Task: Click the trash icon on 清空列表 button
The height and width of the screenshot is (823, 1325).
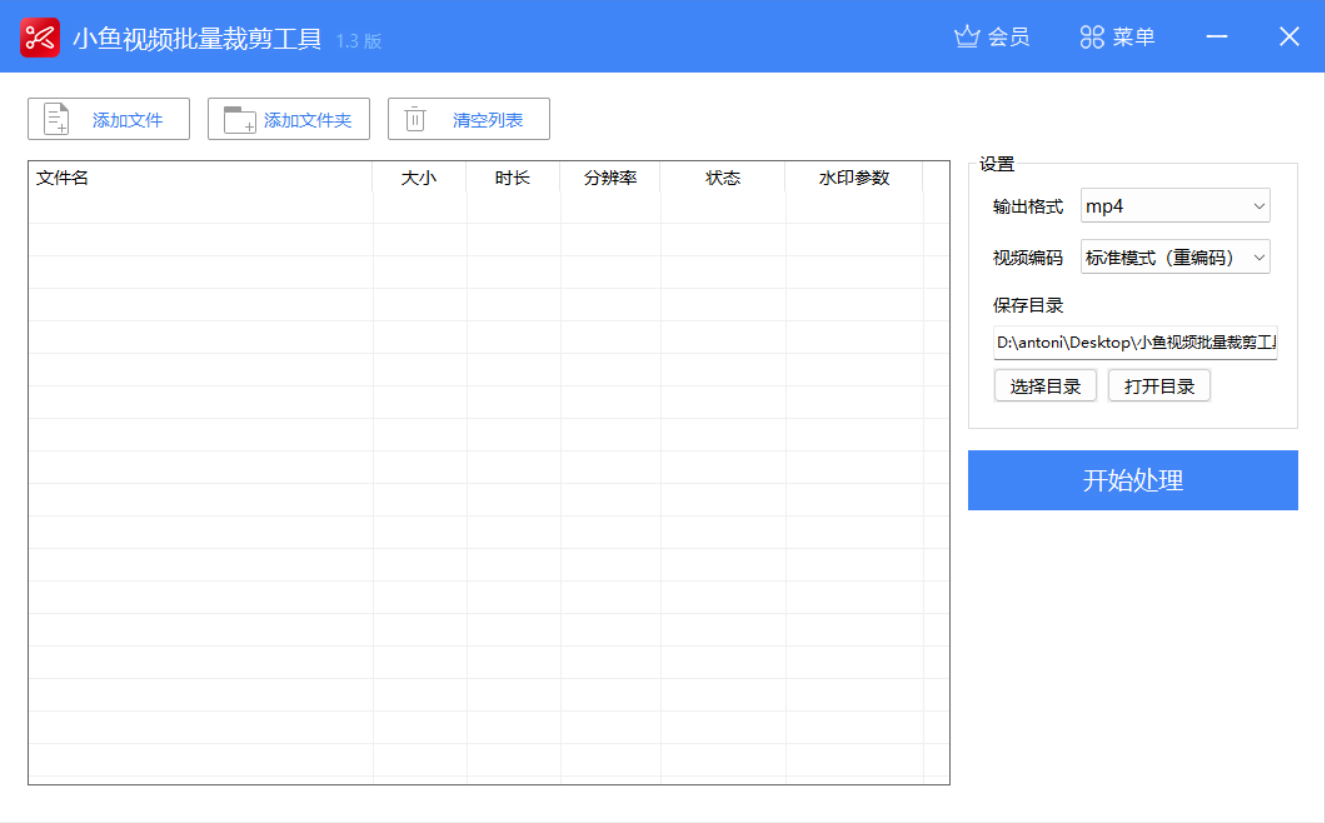Action: tap(415, 118)
